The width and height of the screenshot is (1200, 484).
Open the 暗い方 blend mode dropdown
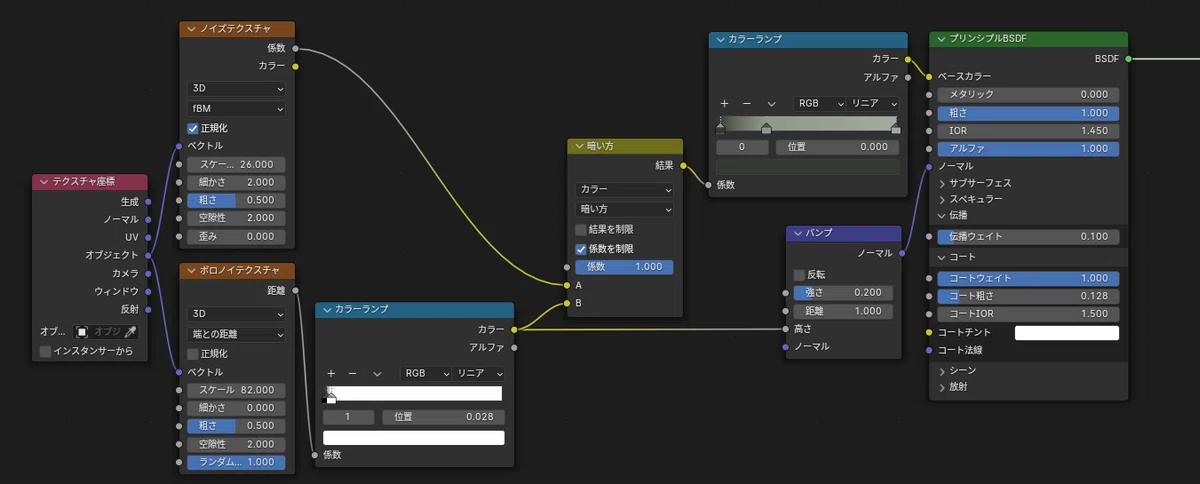pyautogui.click(x=625, y=209)
